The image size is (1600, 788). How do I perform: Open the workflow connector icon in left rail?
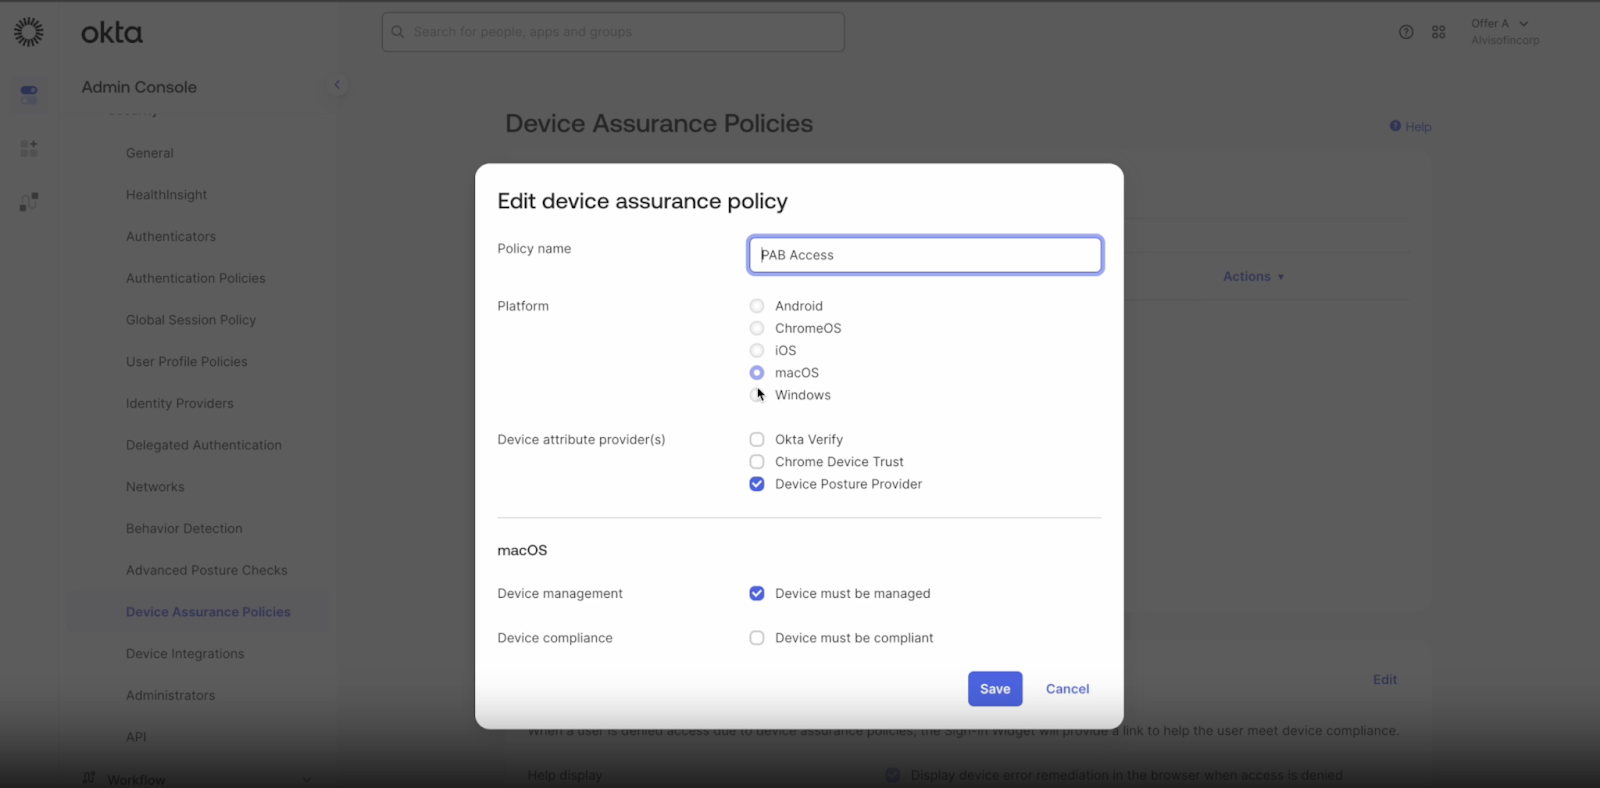(29, 202)
